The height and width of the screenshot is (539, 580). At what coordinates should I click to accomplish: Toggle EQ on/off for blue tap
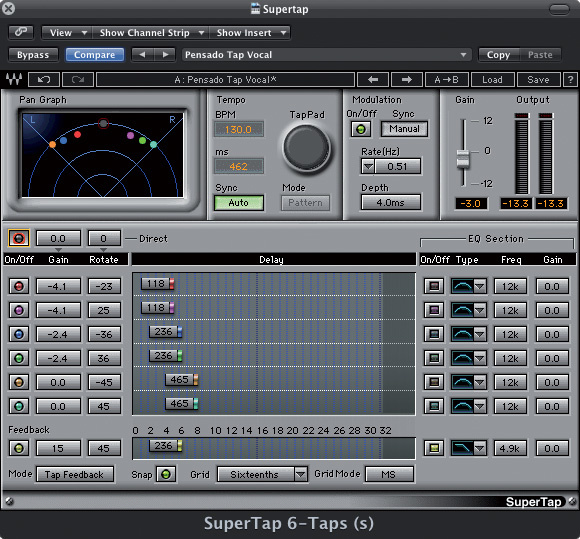(x=434, y=334)
